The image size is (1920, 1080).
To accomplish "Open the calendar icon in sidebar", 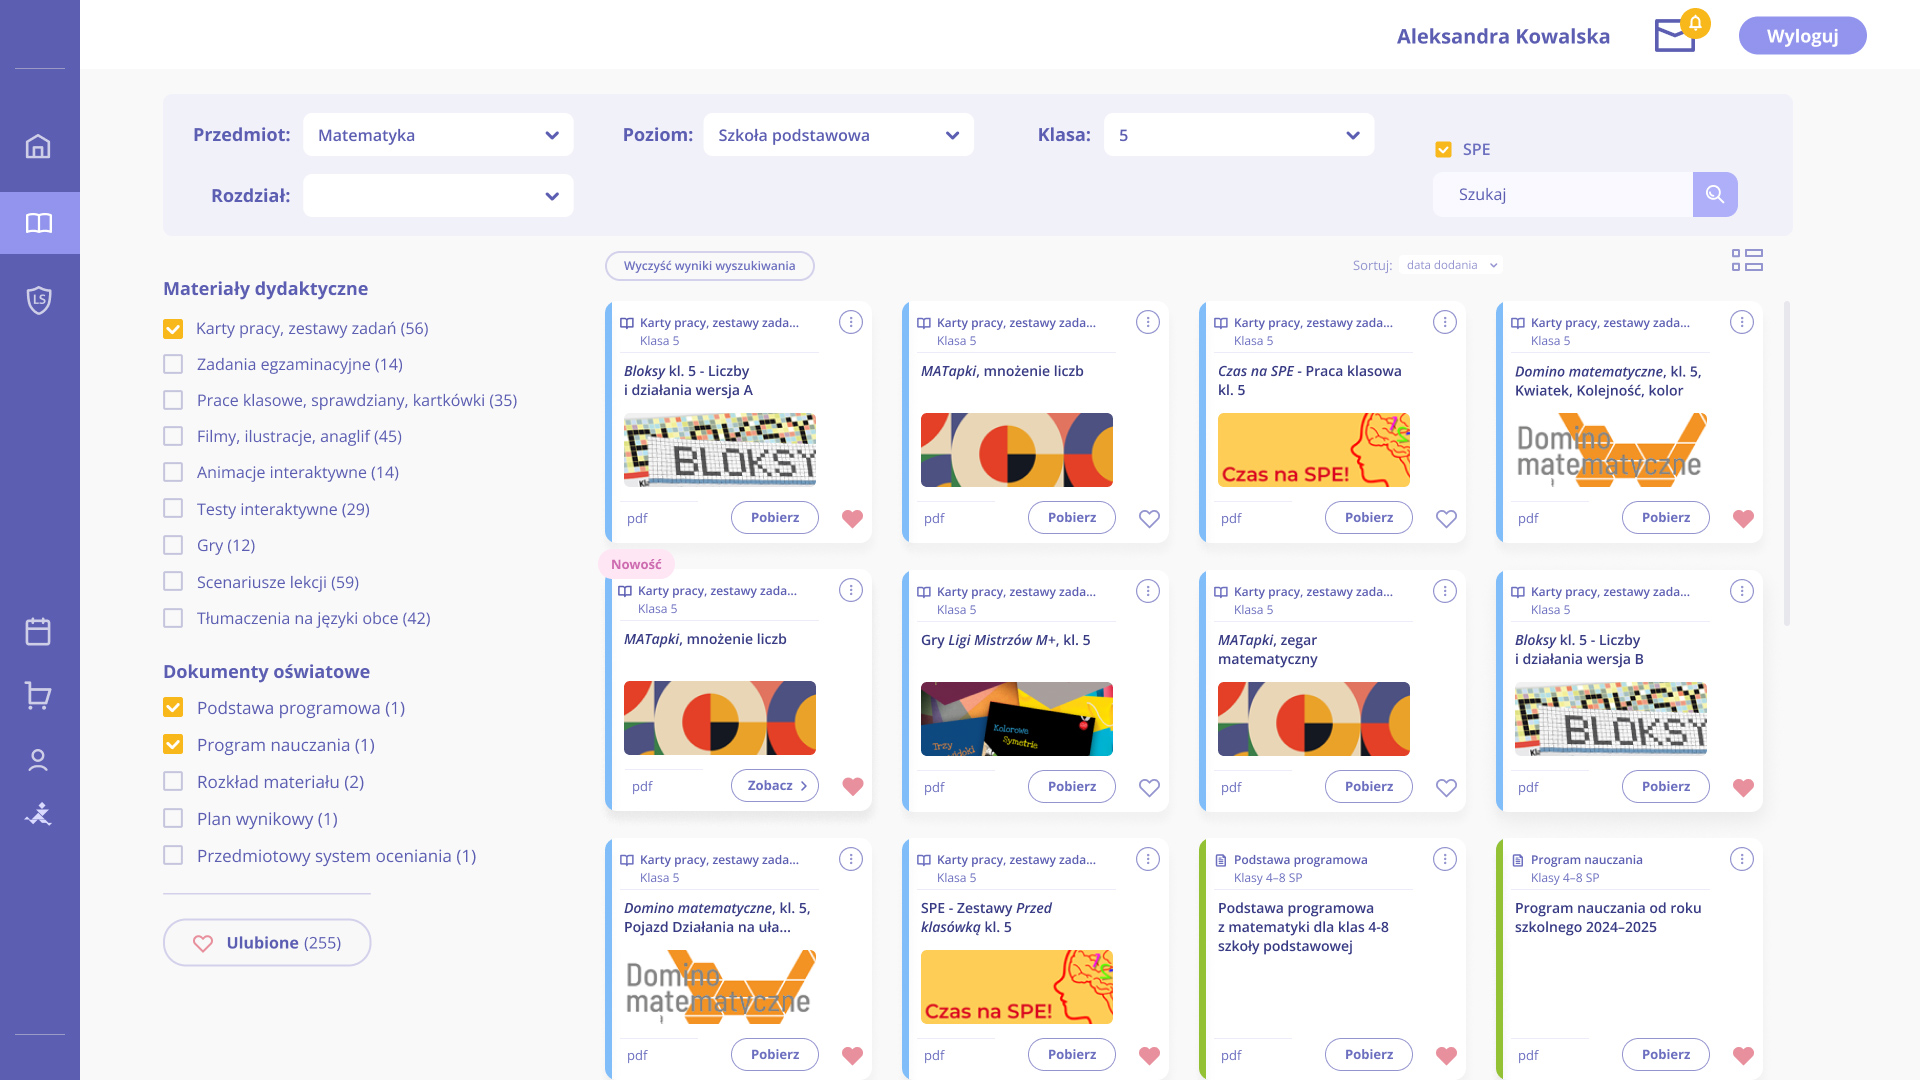I will tap(38, 631).
